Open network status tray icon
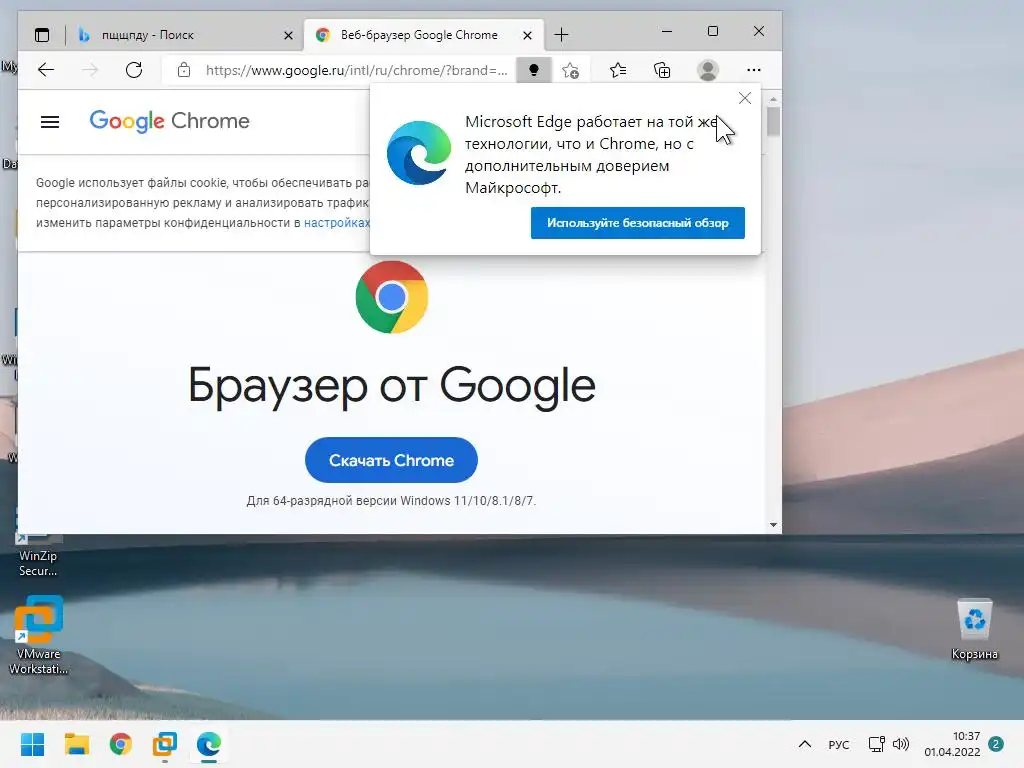Image resolution: width=1024 pixels, height=768 pixels. pyautogui.click(x=876, y=744)
